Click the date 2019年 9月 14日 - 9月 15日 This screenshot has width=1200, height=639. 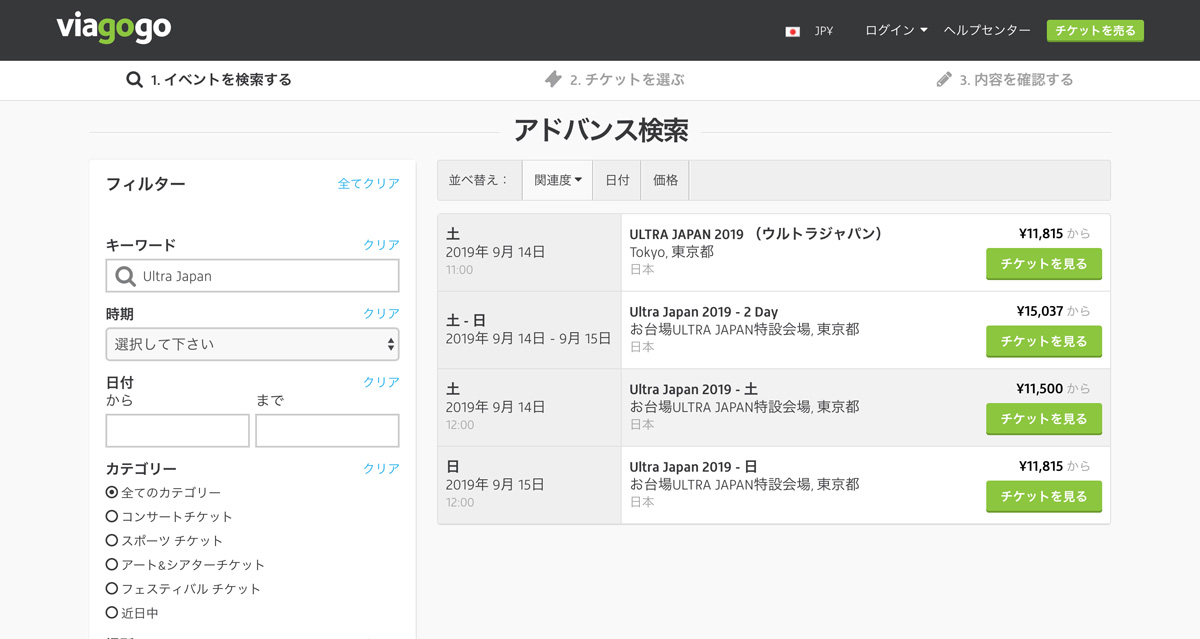click(x=528, y=339)
